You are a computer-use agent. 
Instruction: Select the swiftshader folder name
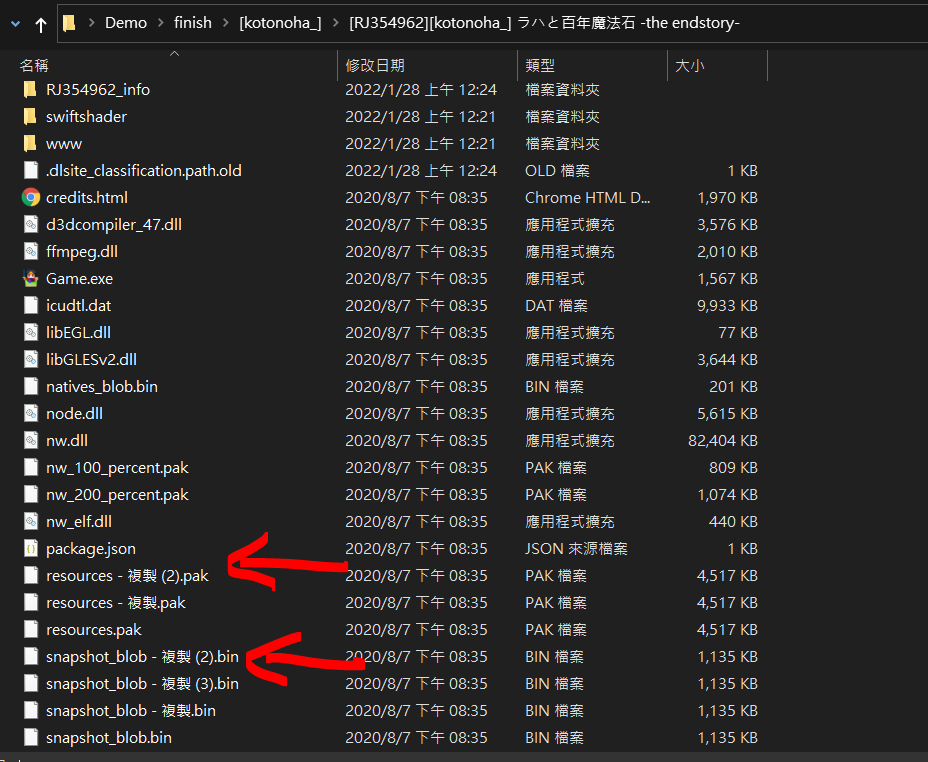pos(86,117)
